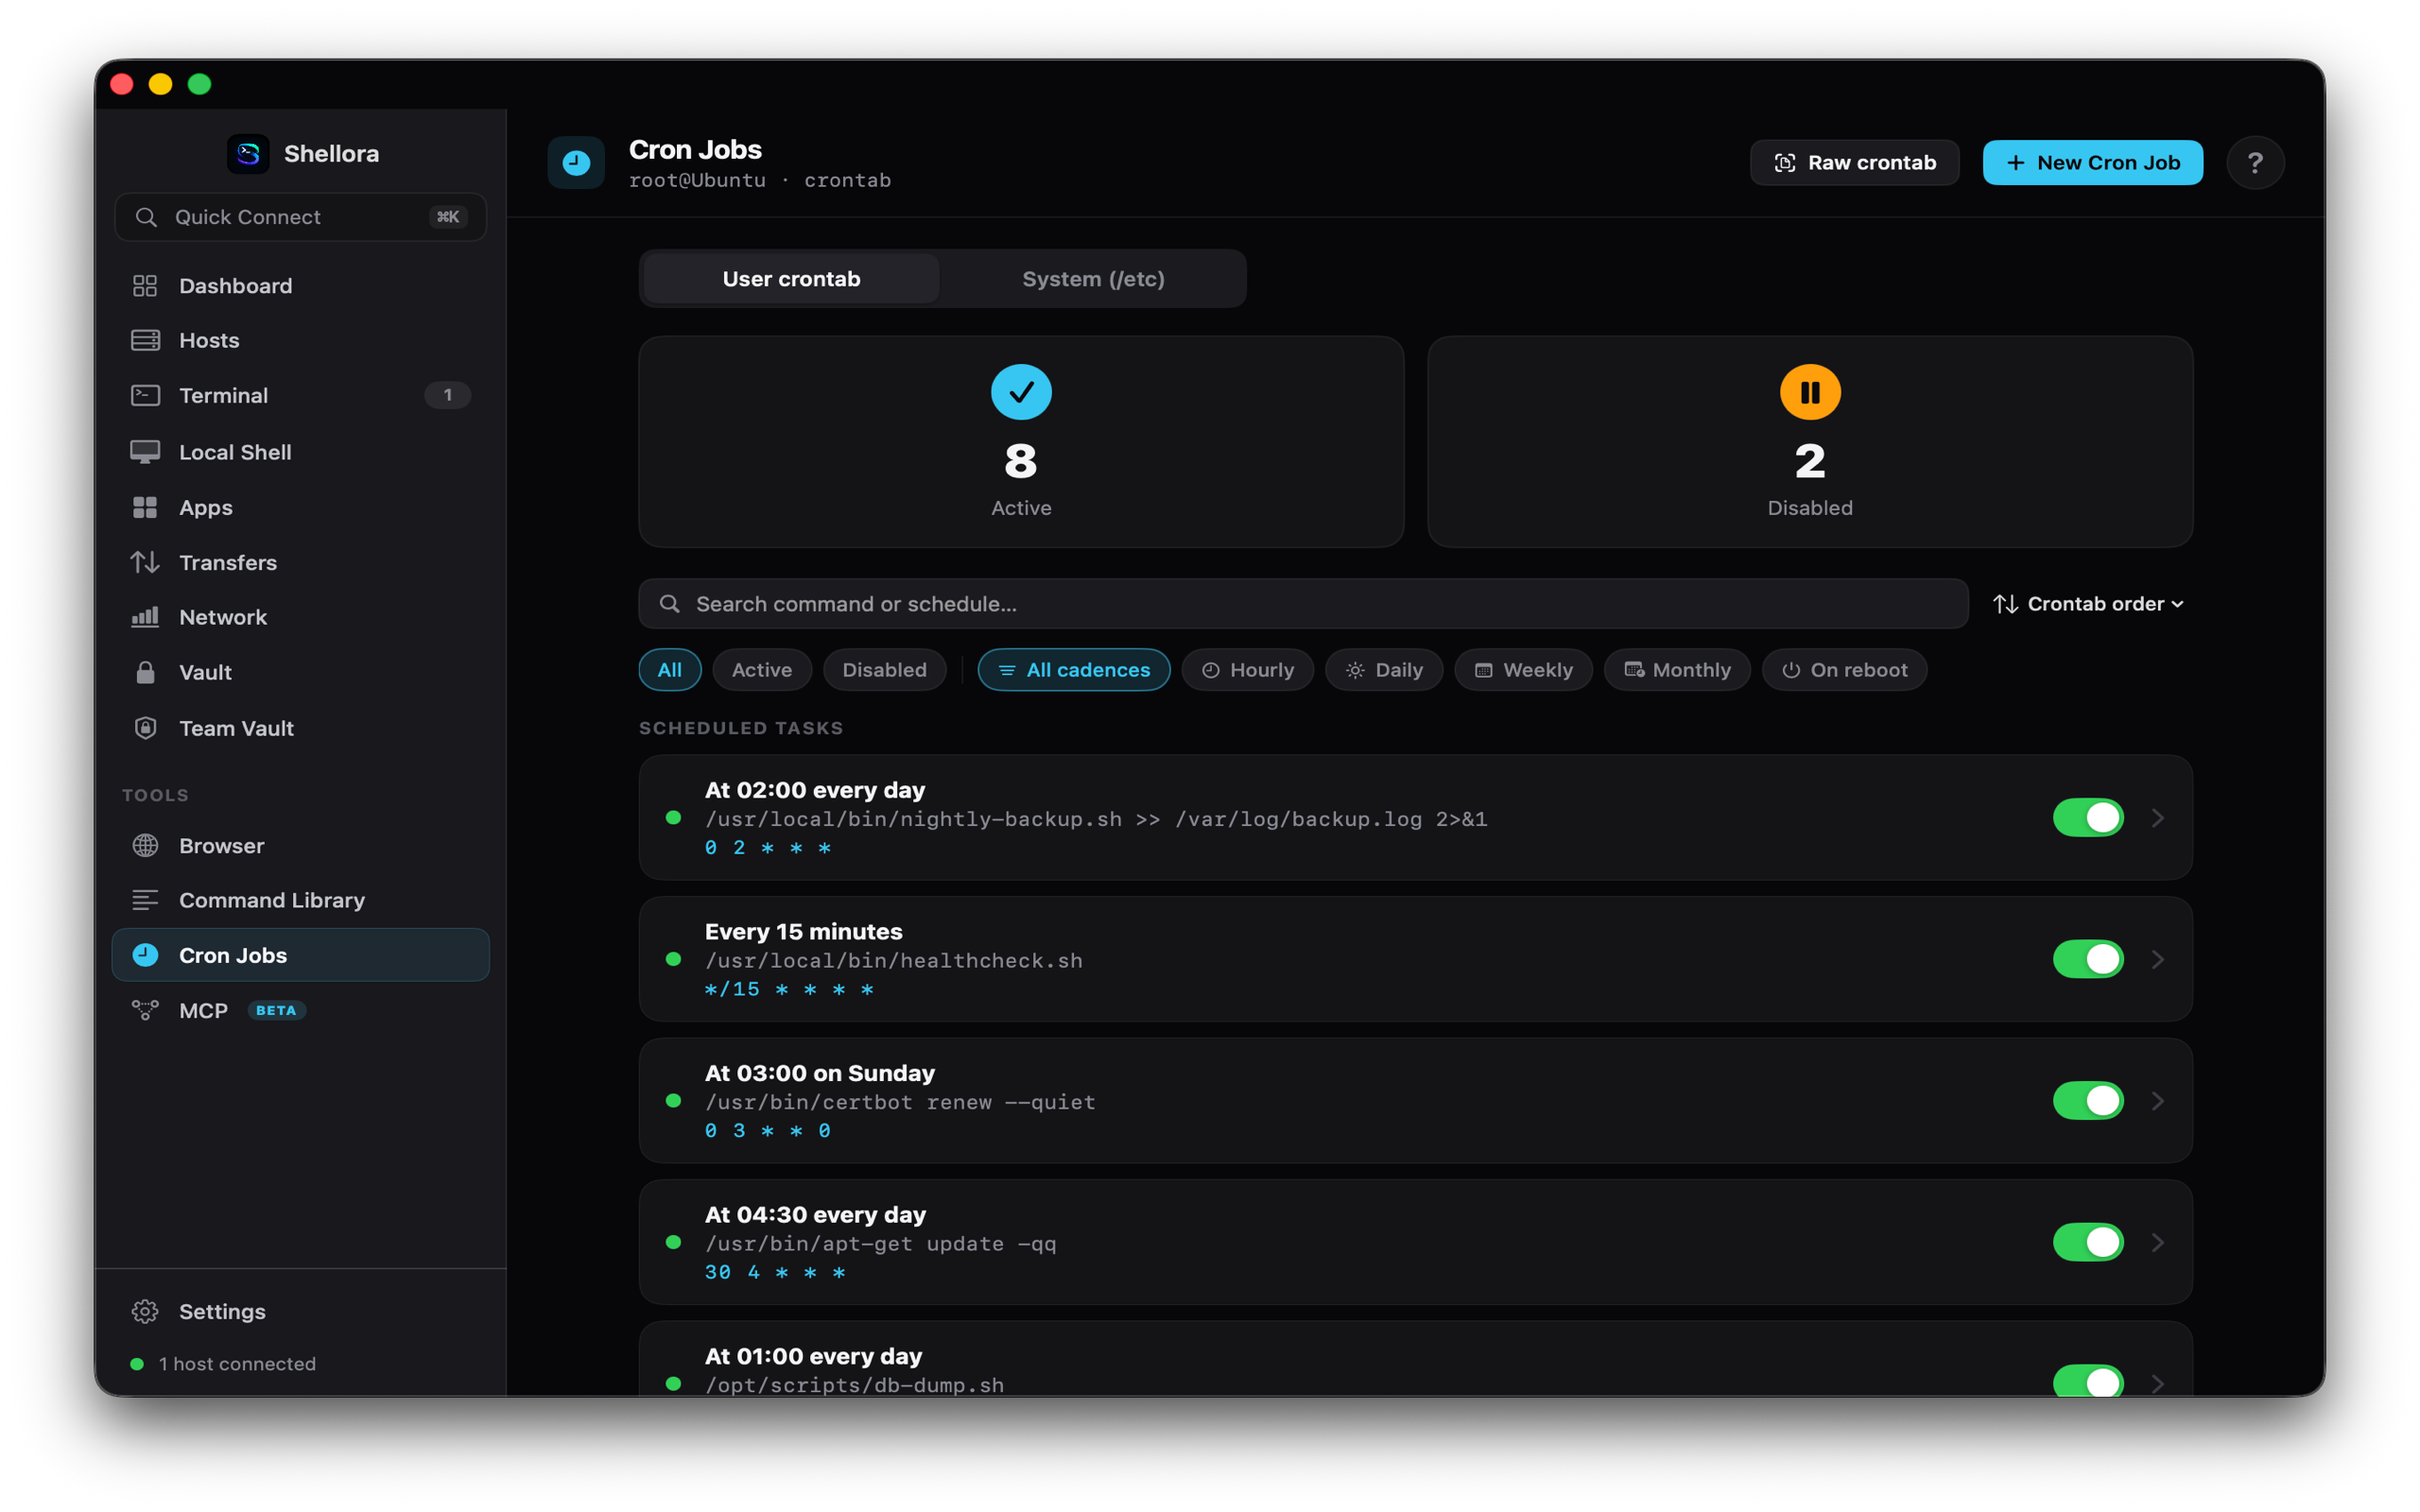Viewport: 2420px width, 1512px height.
Task: Click the BETA badge beside MCP
Action: coord(276,1011)
